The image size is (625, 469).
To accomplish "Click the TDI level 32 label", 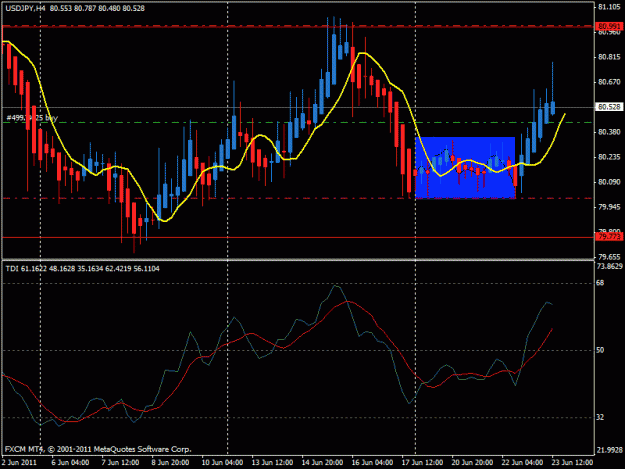I will click(x=600, y=417).
